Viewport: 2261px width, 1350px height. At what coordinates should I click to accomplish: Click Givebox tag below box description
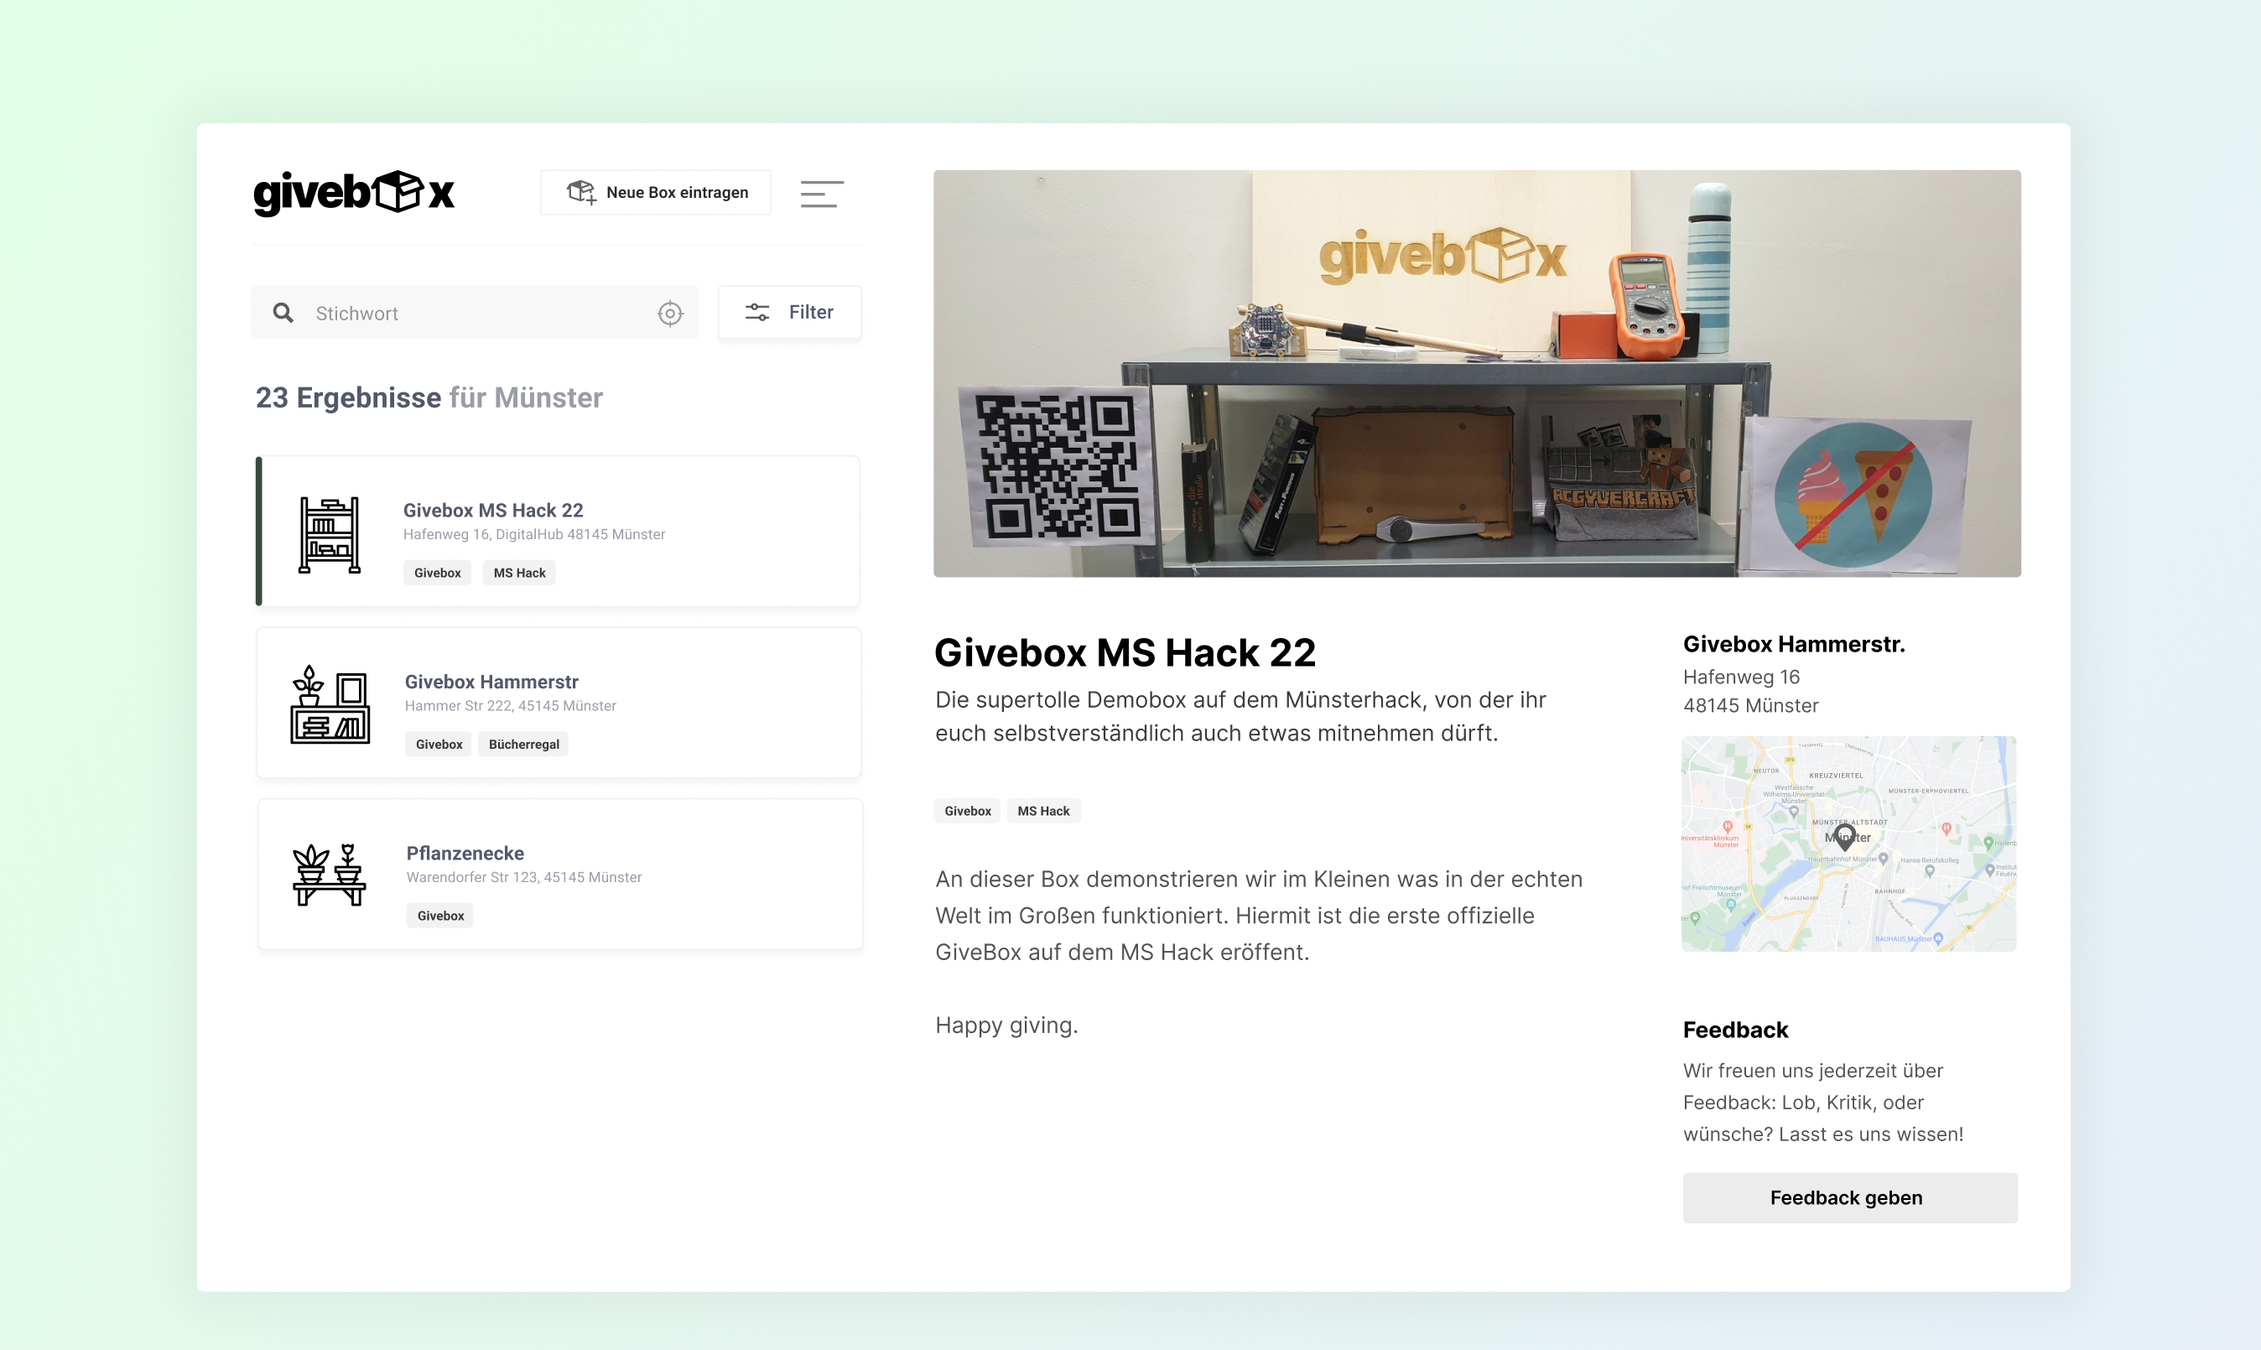click(967, 811)
